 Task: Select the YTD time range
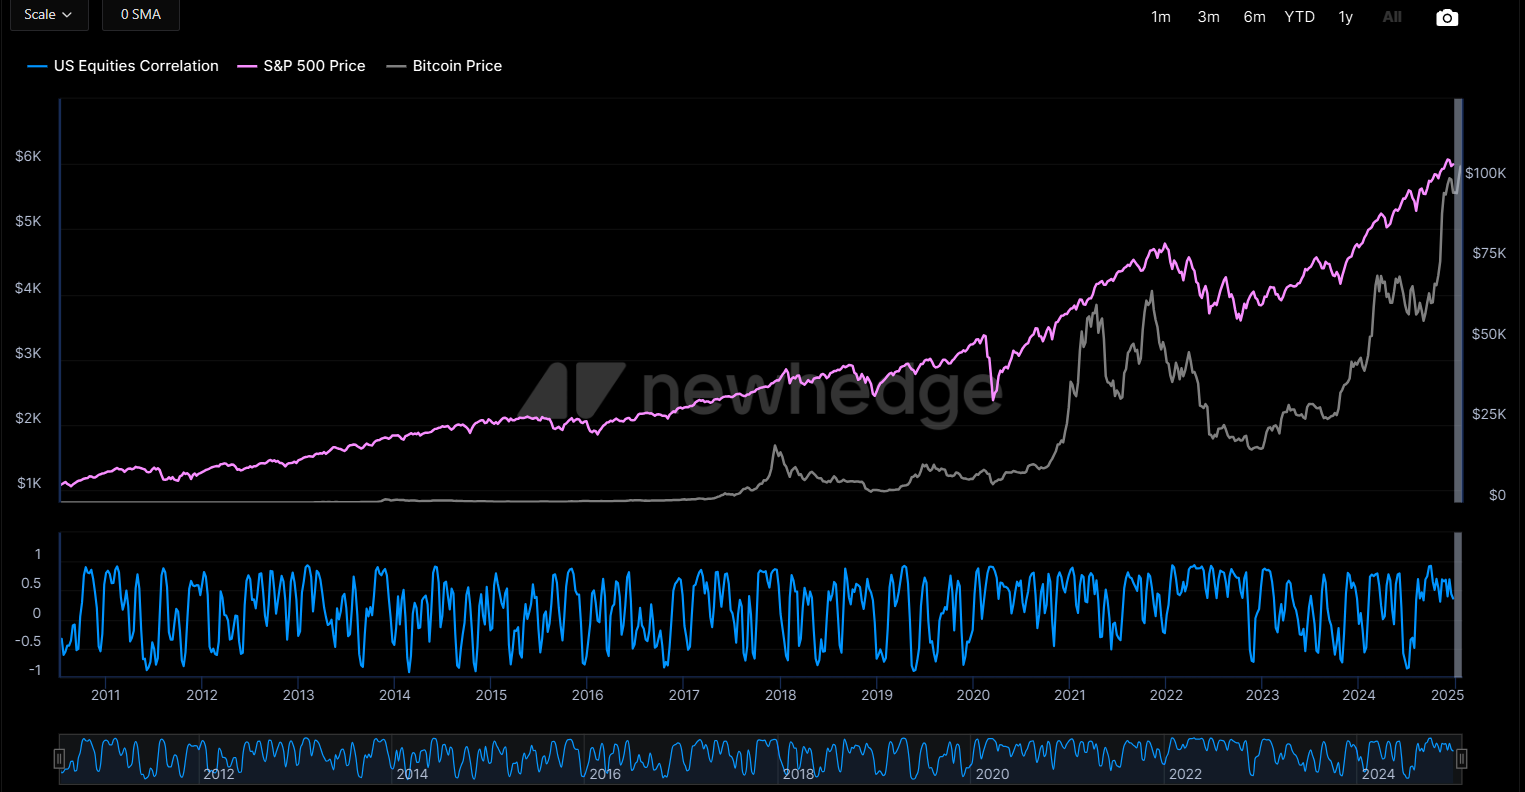1300,17
